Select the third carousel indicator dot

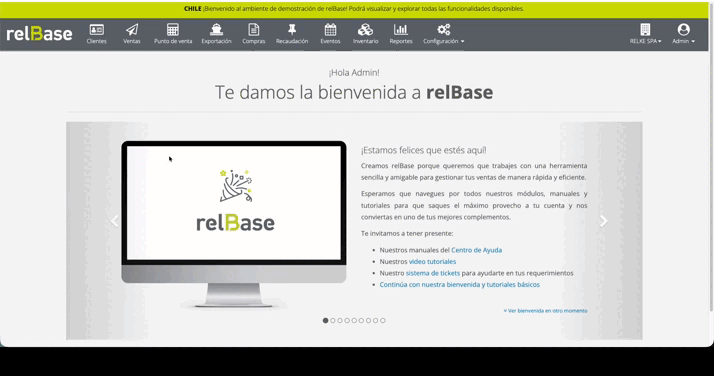tap(340, 320)
